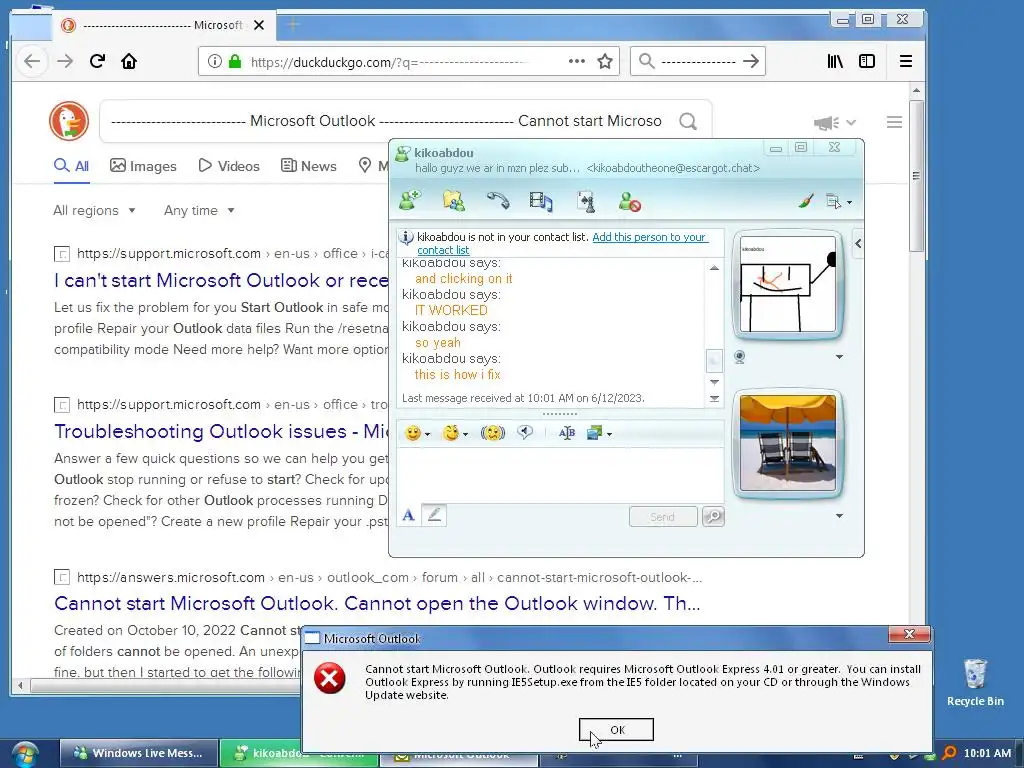Screen dimensions: 1024x768
Task: Switch to the News search tab
Action: pyautogui.click(x=308, y=166)
